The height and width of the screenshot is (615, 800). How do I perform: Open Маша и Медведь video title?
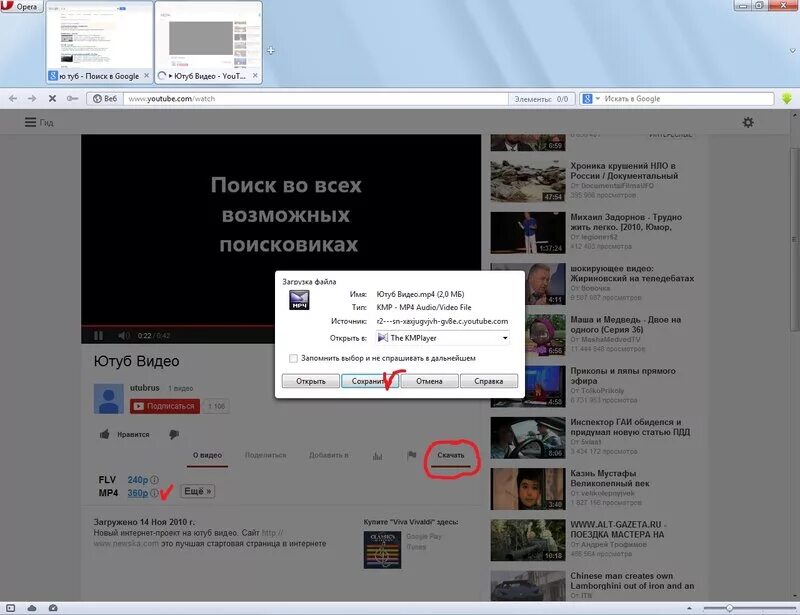[x=626, y=325]
